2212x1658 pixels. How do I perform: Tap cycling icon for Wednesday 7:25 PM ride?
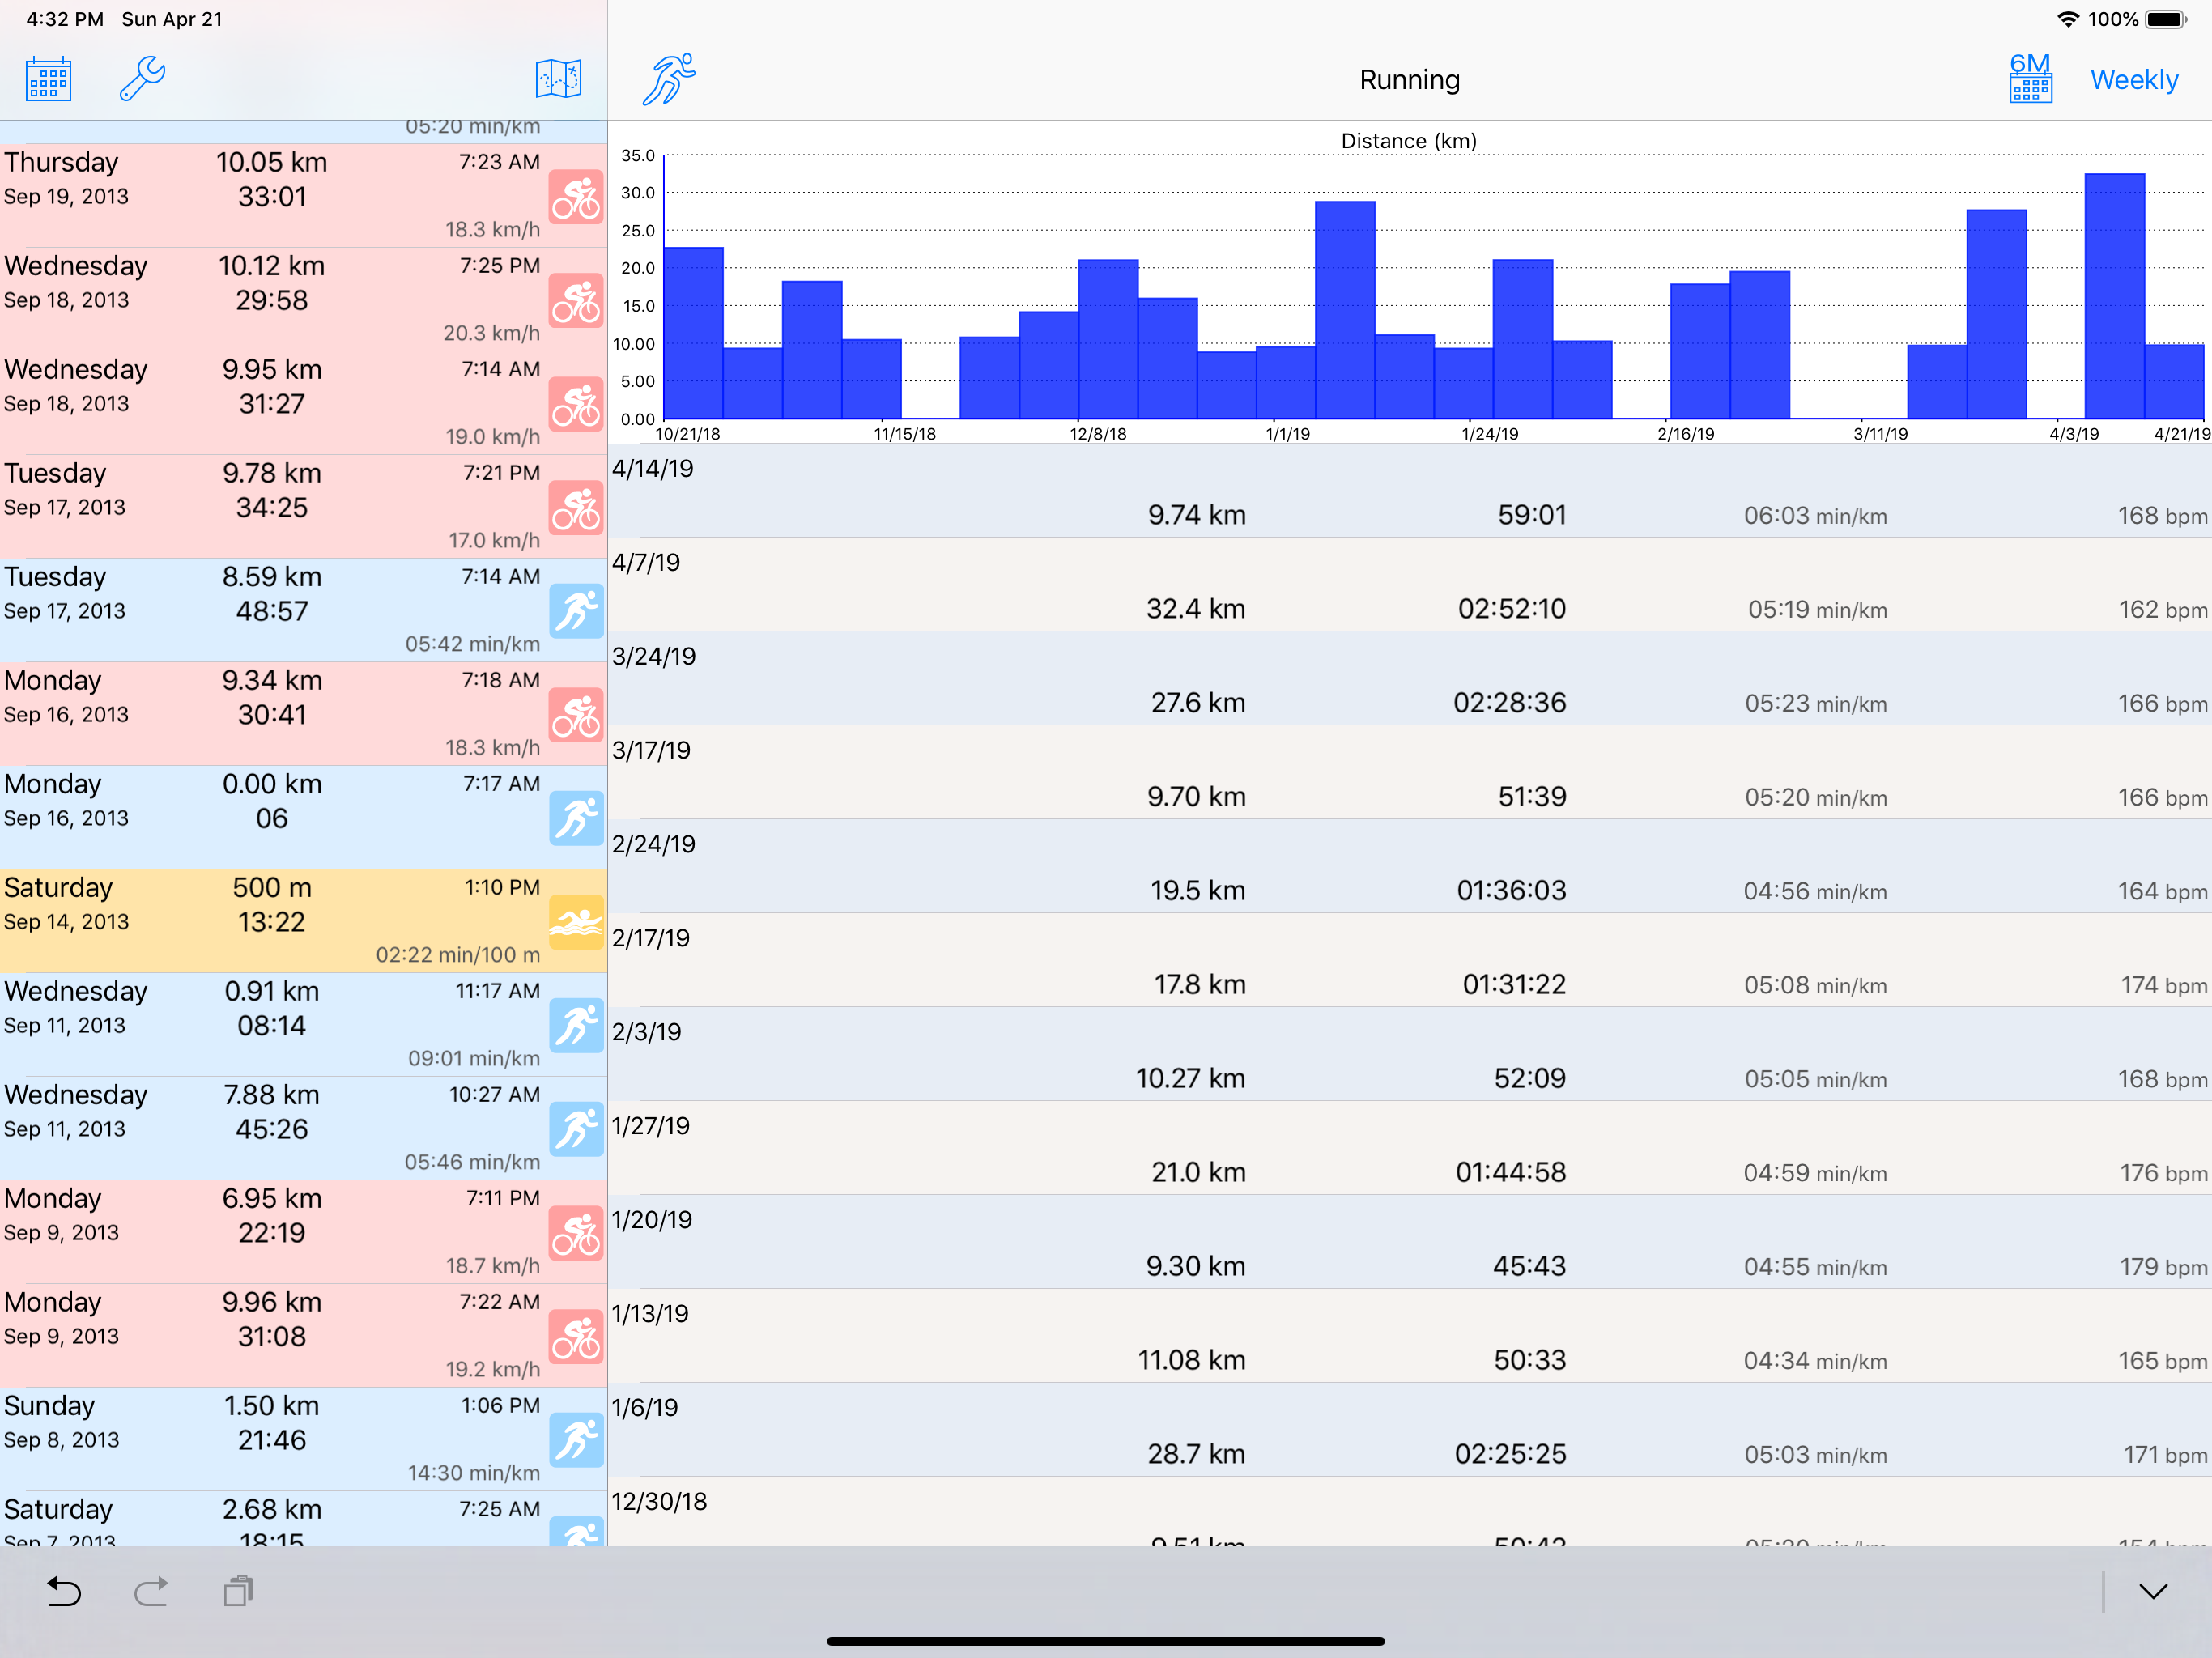tap(576, 300)
